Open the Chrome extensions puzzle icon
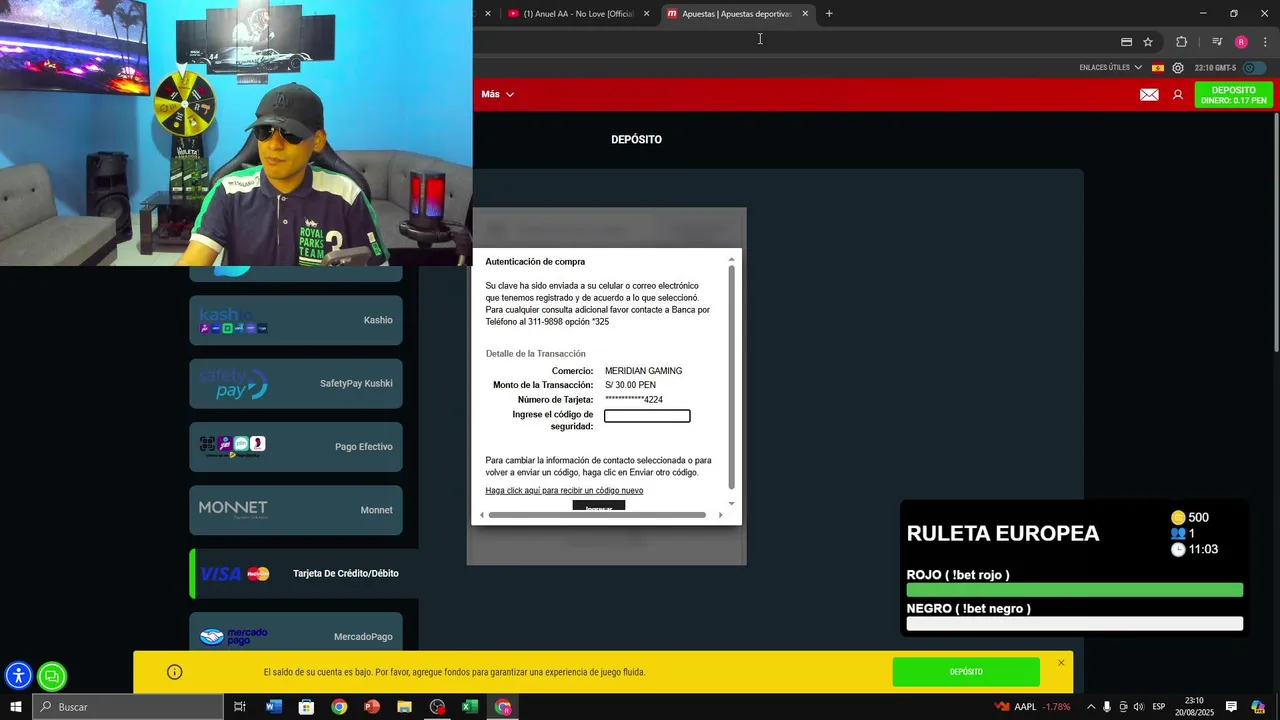Viewport: 1280px width, 720px height. point(1182,42)
